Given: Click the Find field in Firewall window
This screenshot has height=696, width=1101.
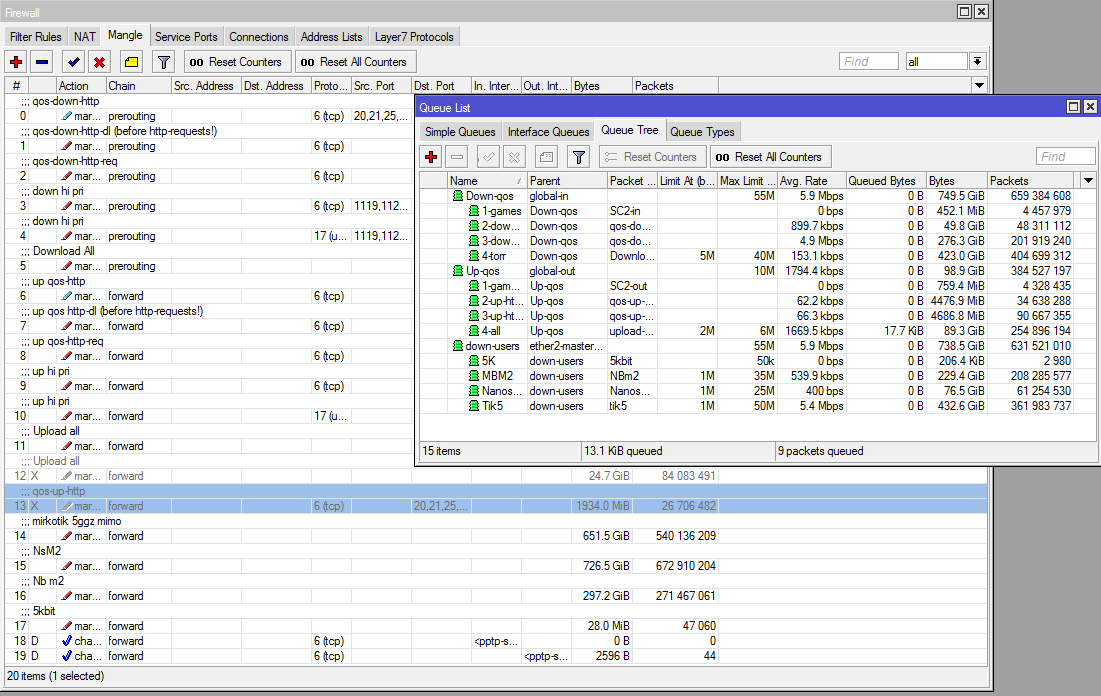Looking at the screenshot, I should point(868,62).
